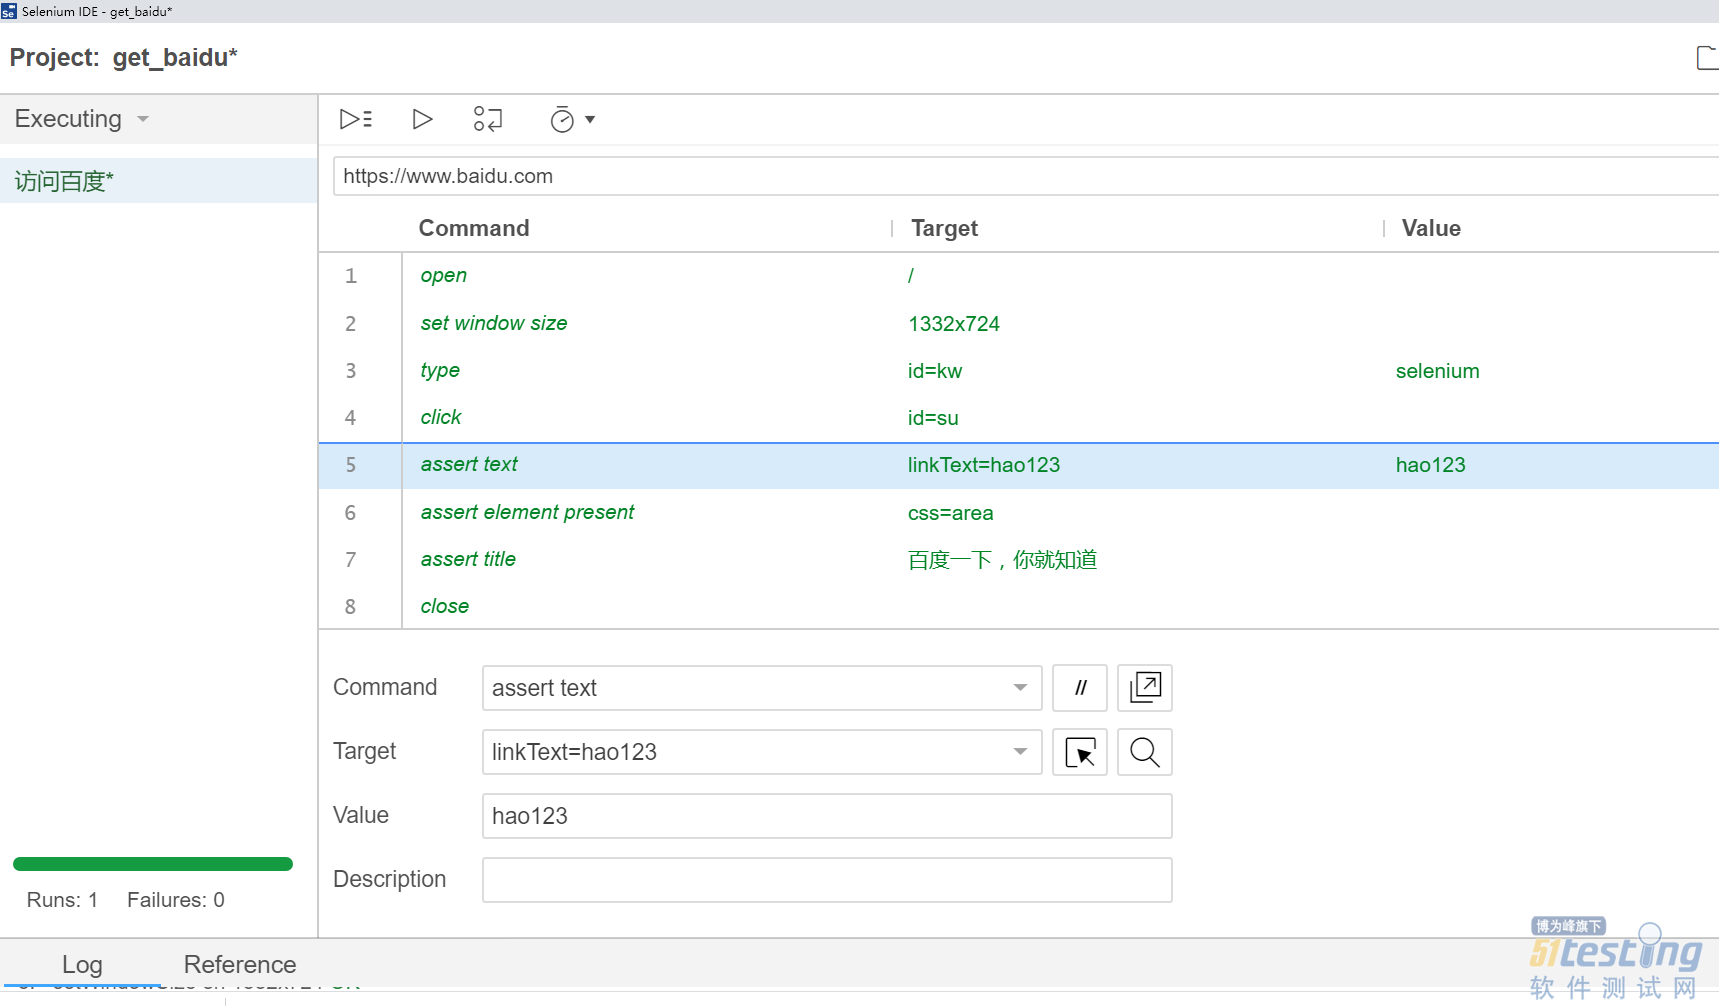Select the assert text command row
Image resolution: width=1719 pixels, height=1006 pixels.
(x=1019, y=465)
